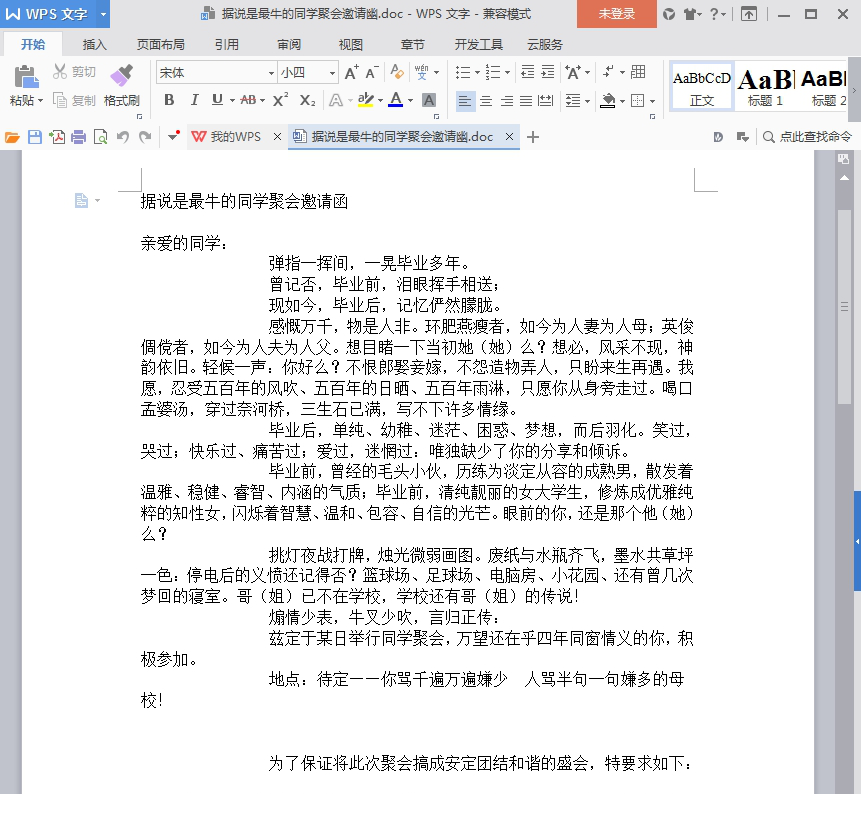861x825 pixels.
Task: Apply the yellow text highlight color
Action: (x=365, y=100)
